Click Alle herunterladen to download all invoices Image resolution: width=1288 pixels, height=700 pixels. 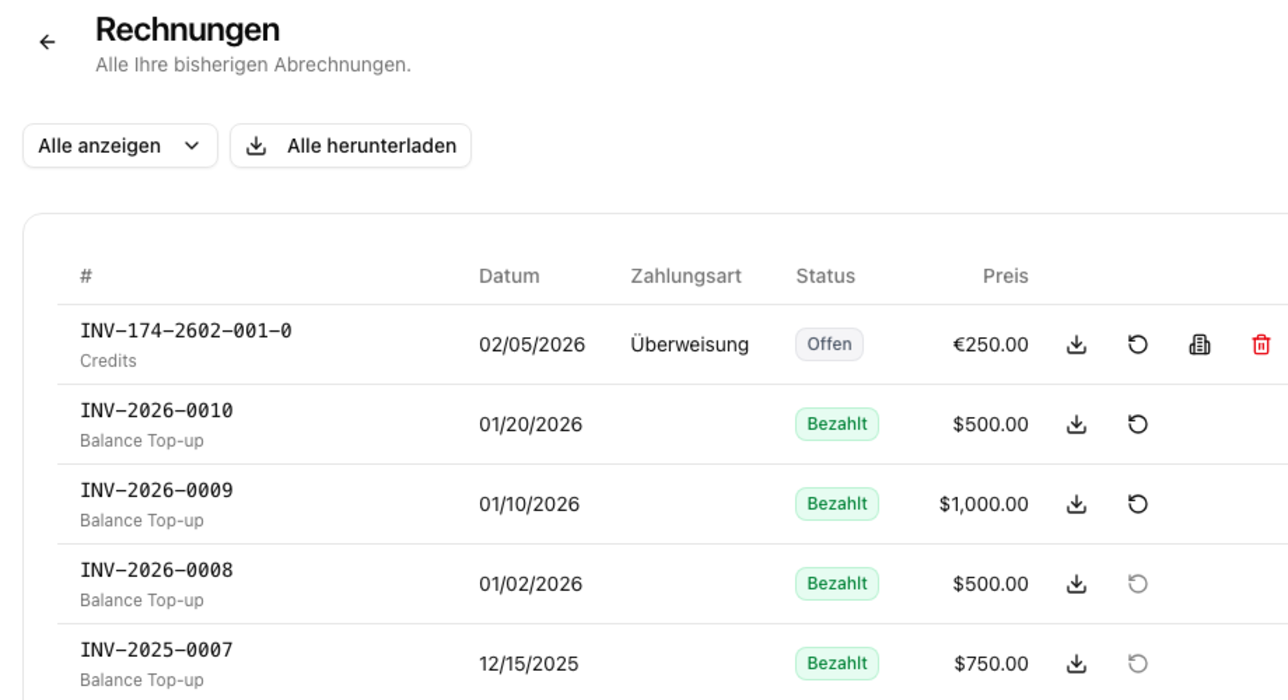(x=350, y=146)
